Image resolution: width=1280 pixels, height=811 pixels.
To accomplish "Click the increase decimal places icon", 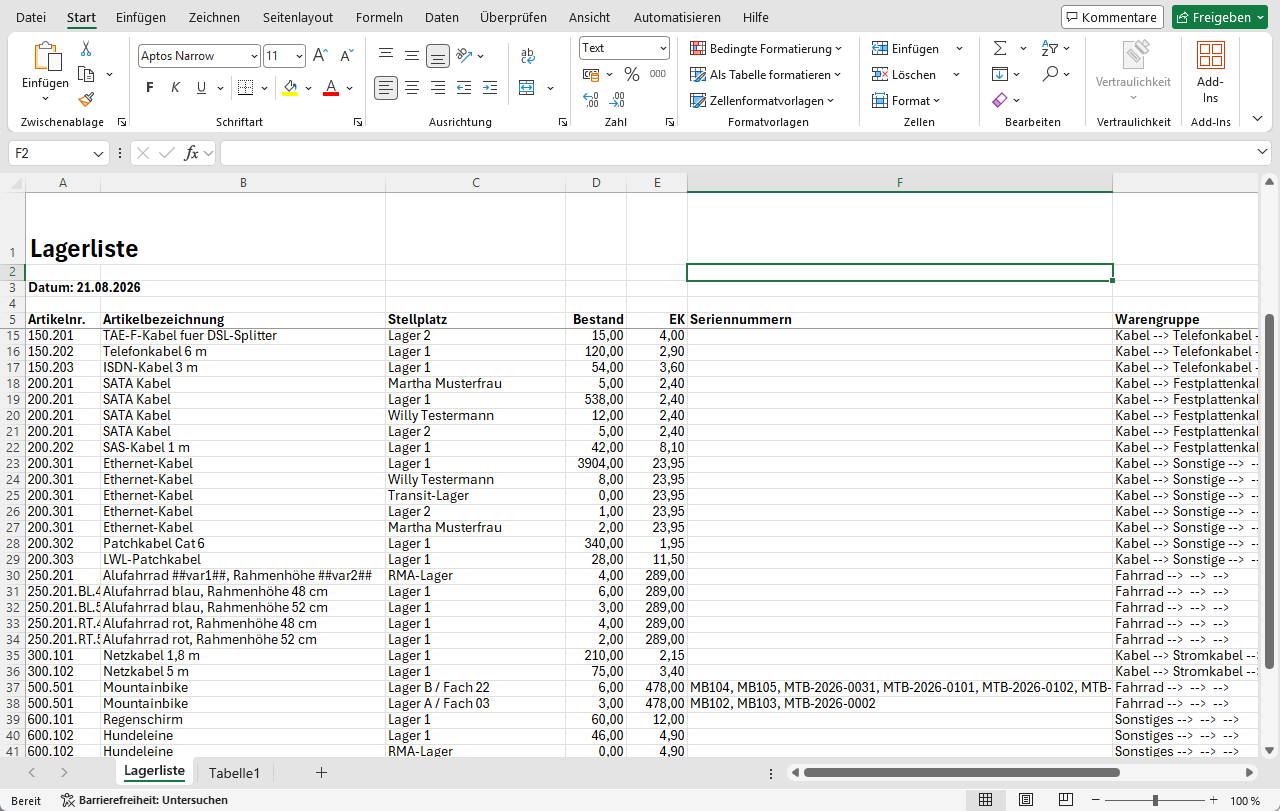I will [x=591, y=100].
